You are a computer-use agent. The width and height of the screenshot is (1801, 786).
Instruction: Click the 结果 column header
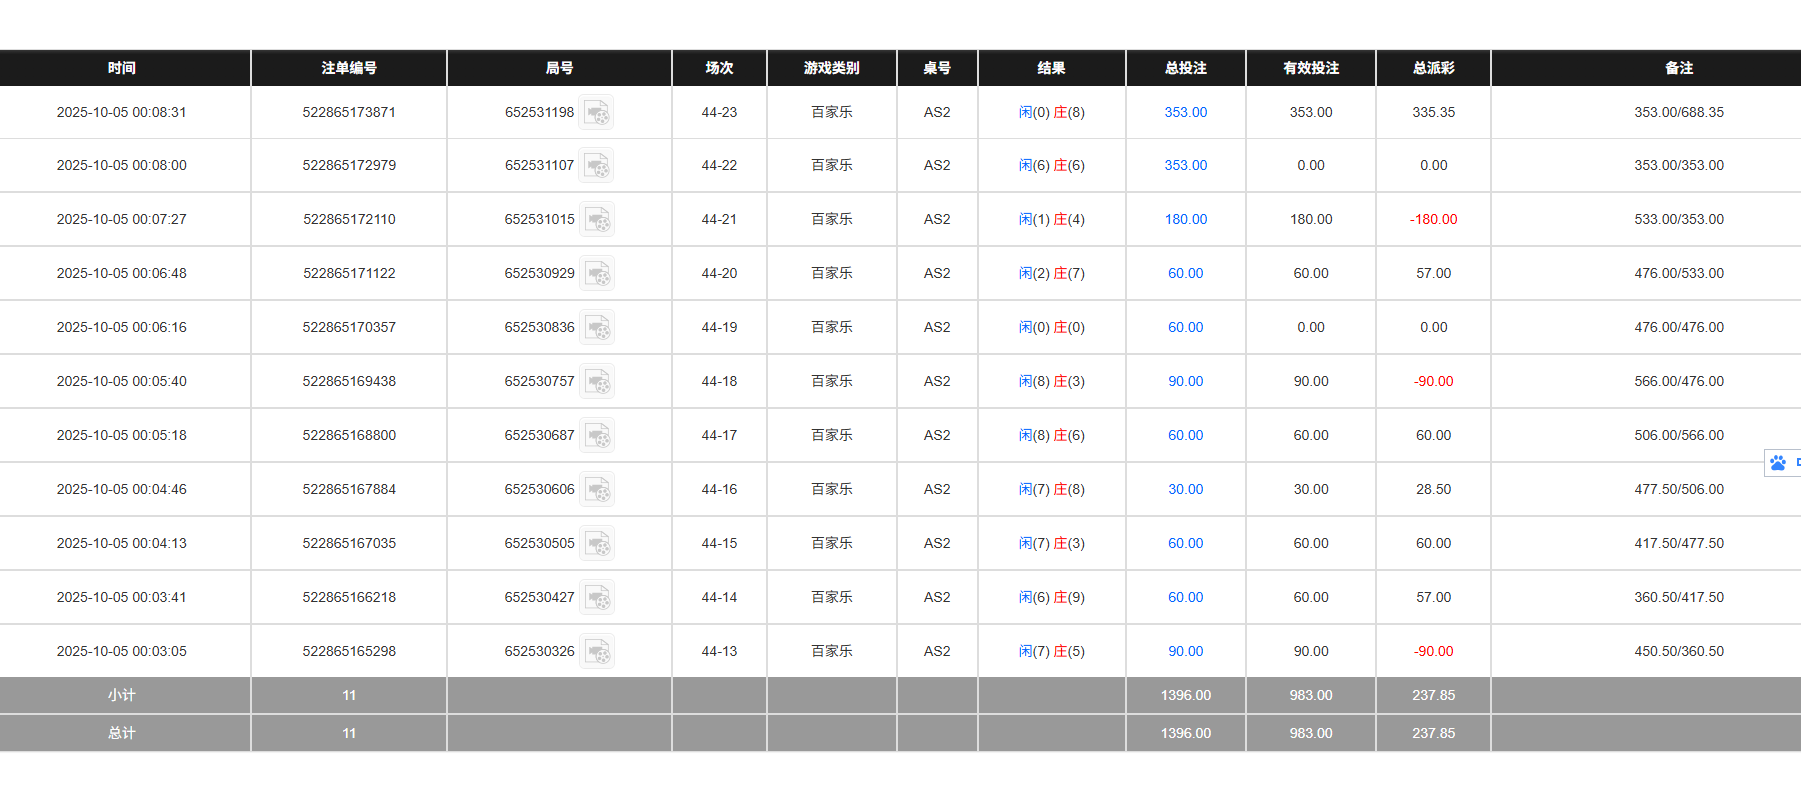click(x=1051, y=68)
